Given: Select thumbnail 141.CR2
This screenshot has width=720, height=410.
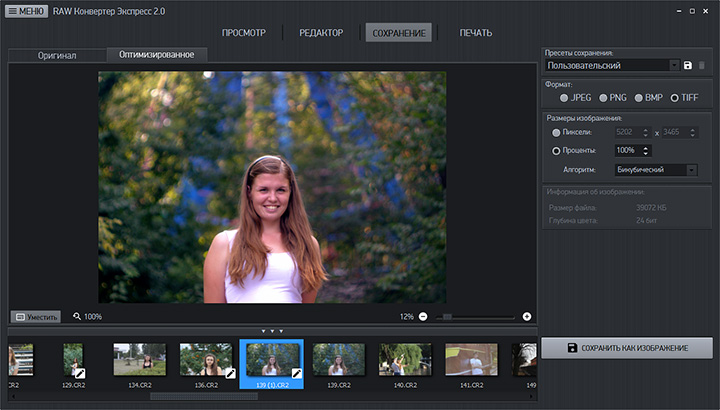Looking at the screenshot, I should point(472,365).
